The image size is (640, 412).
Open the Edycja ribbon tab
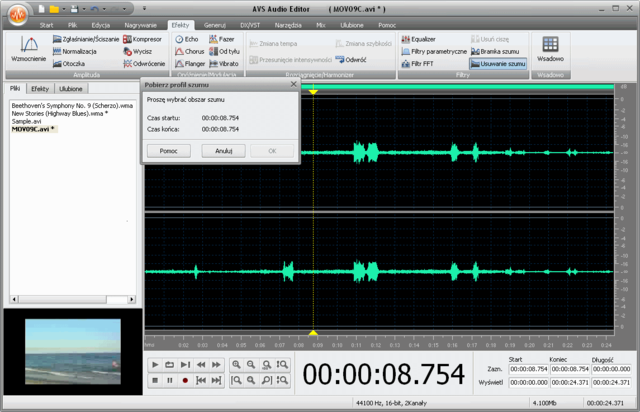[100, 25]
